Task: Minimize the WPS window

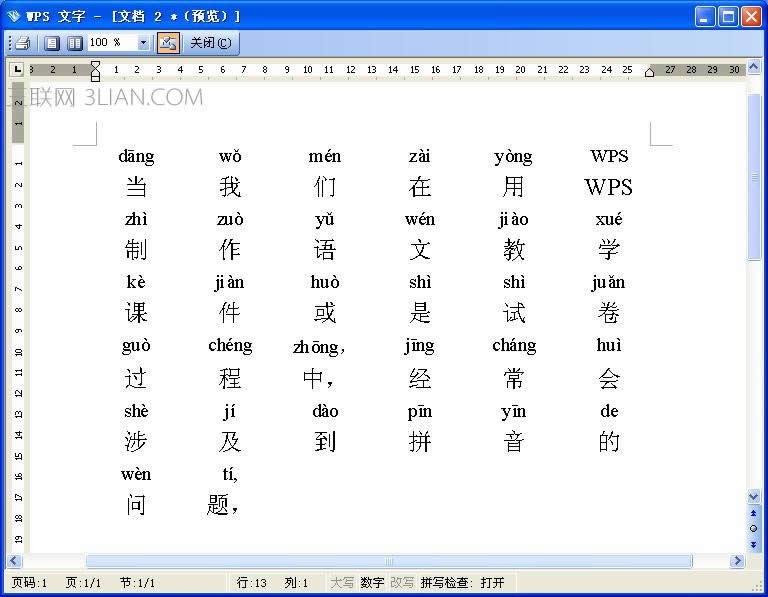Action: click(705, 17)
